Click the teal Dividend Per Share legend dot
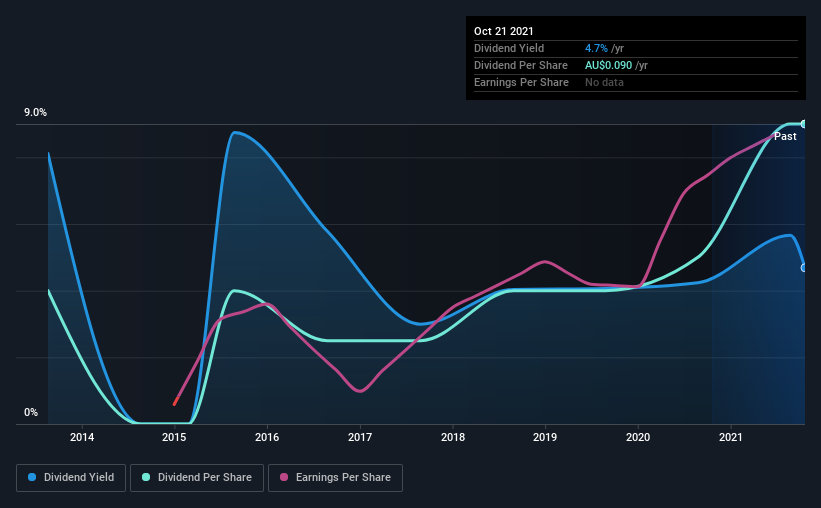 [x=146, y=477]
